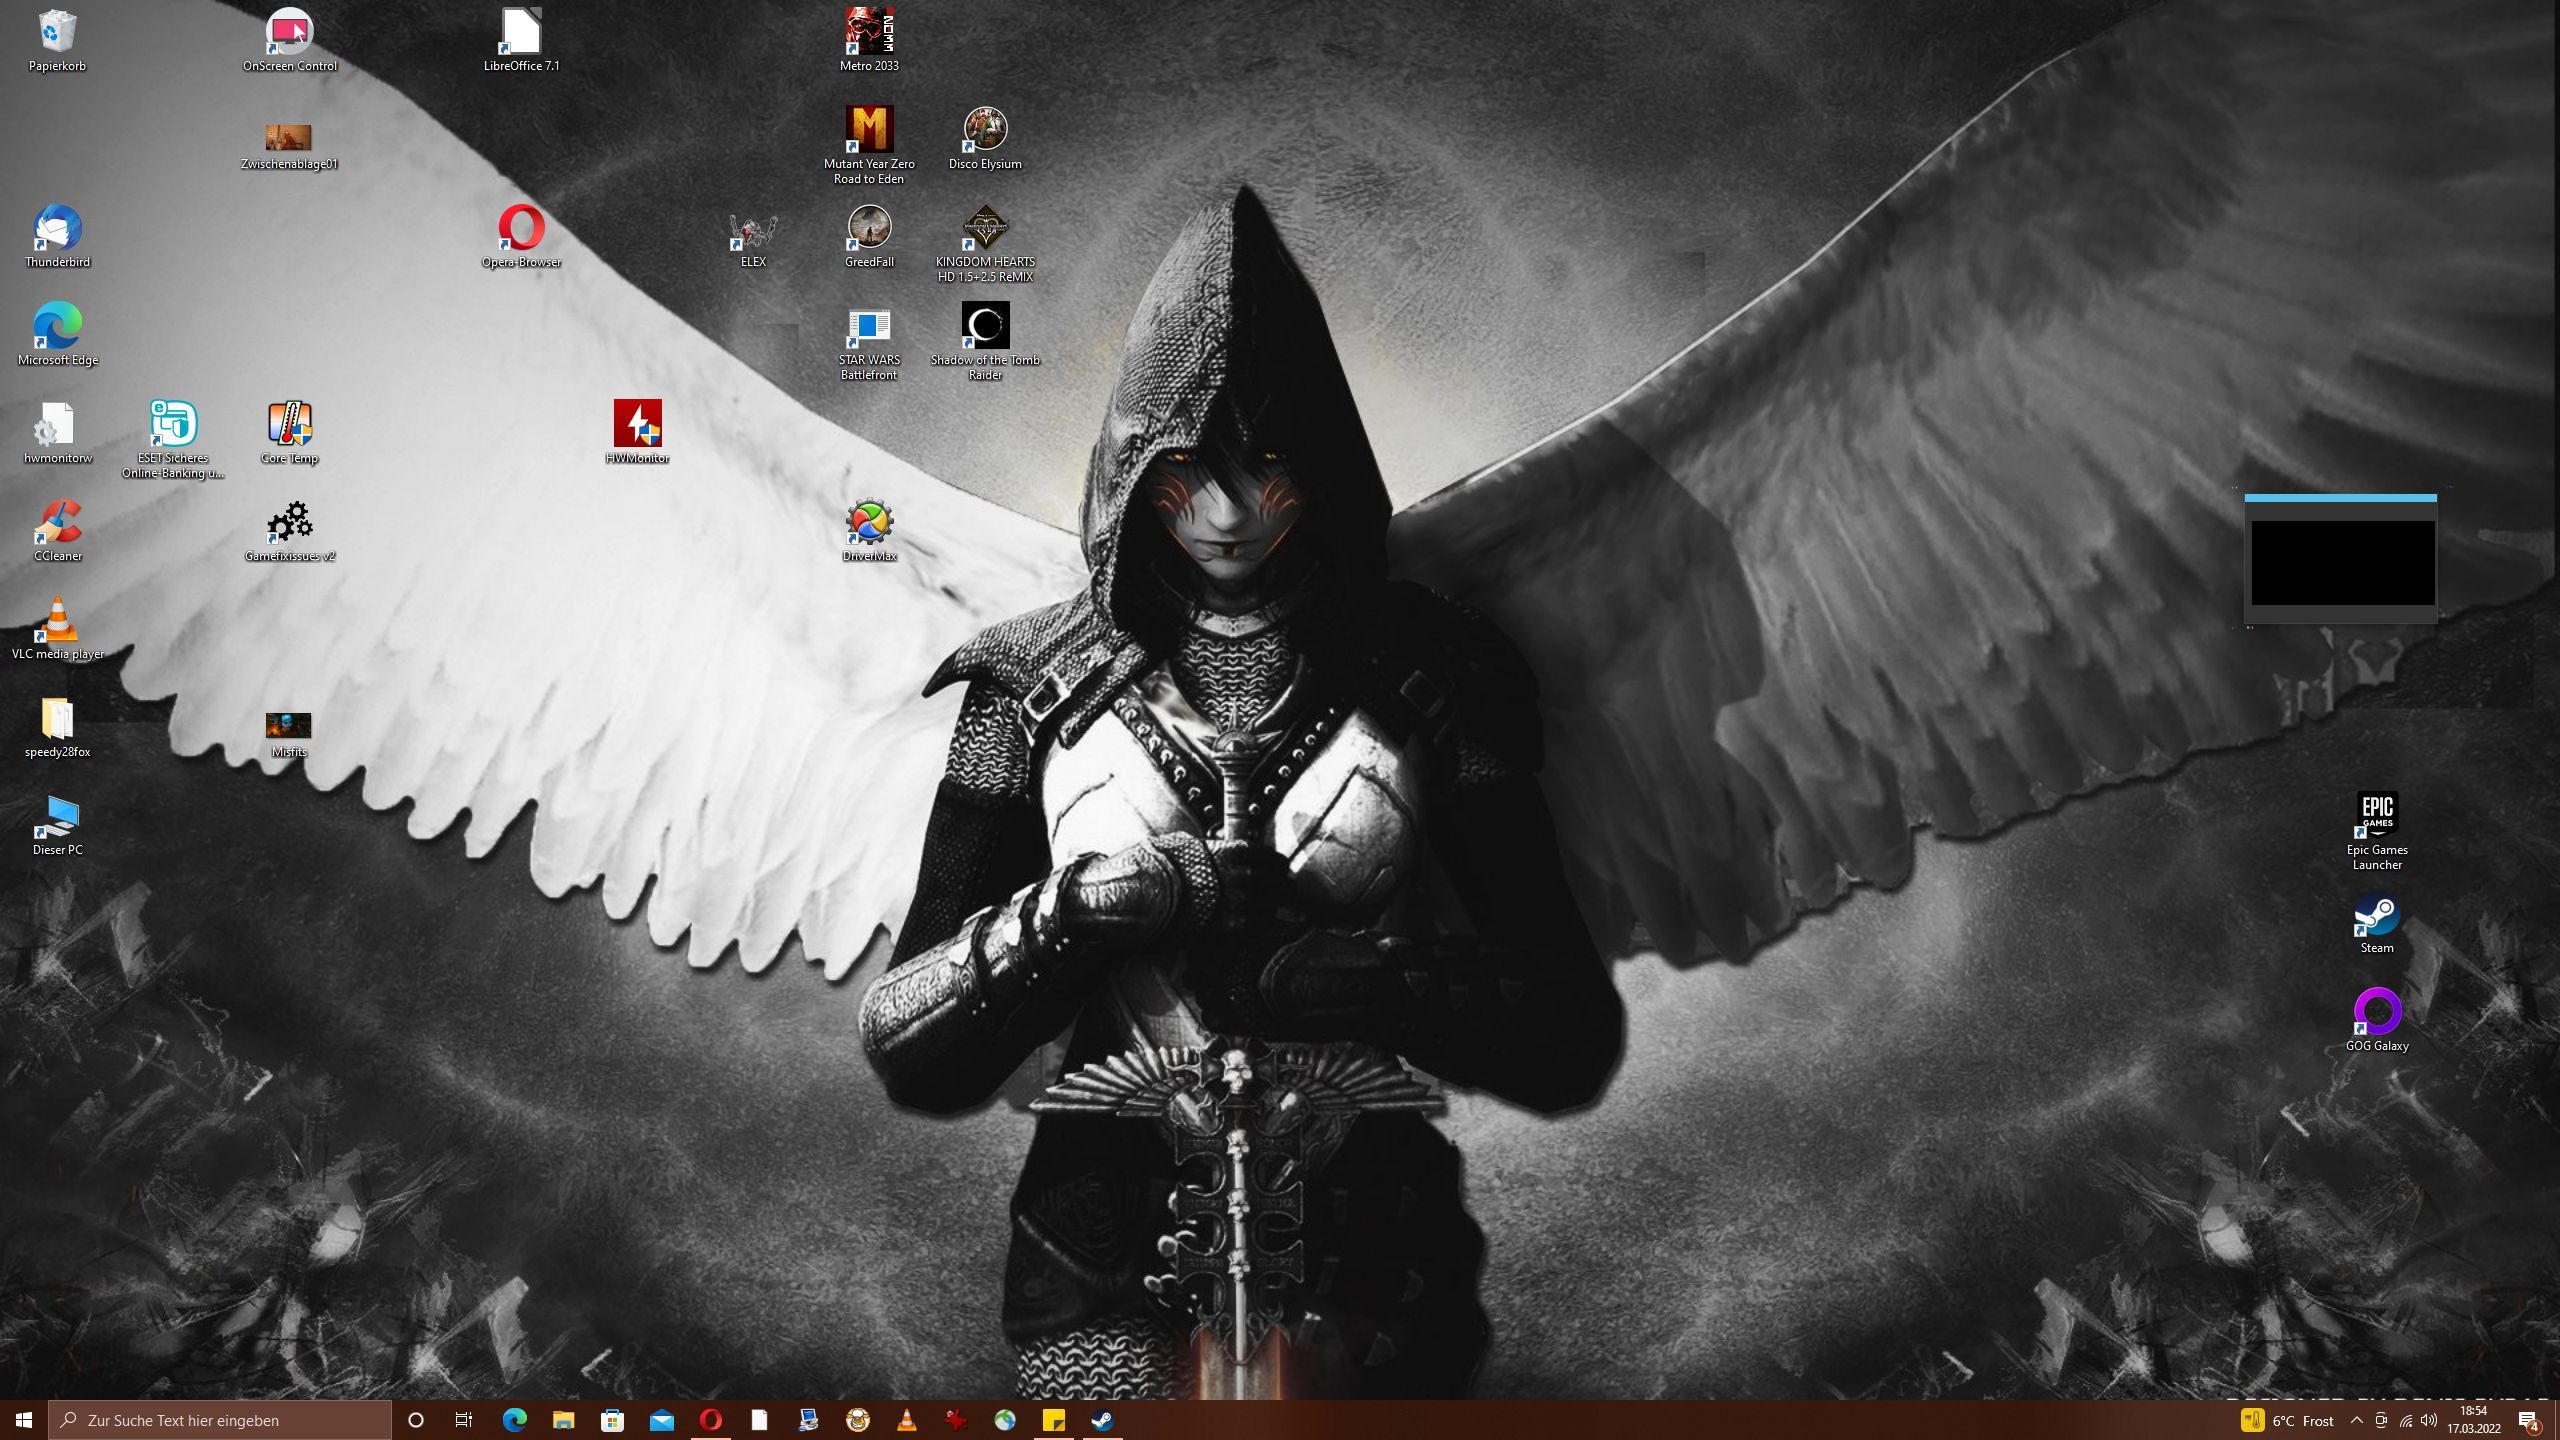Open the volume control in system tray
2560x1440 pixels.
coord(2429,1420)
